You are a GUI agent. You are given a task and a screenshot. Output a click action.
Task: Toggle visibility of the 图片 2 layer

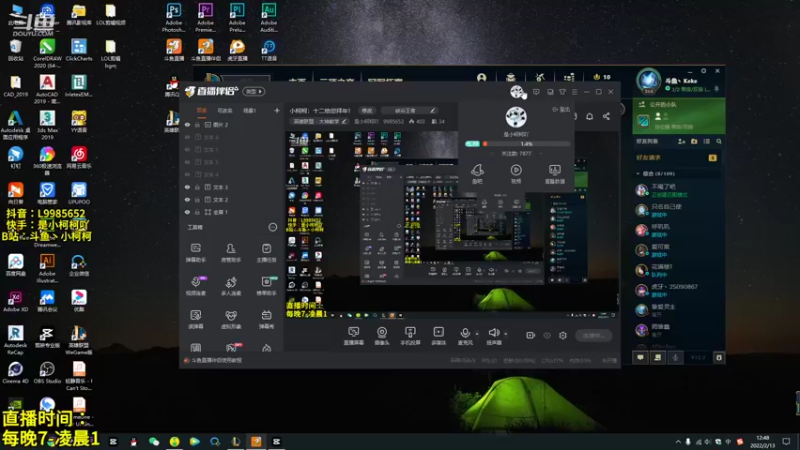coord(187,124)
